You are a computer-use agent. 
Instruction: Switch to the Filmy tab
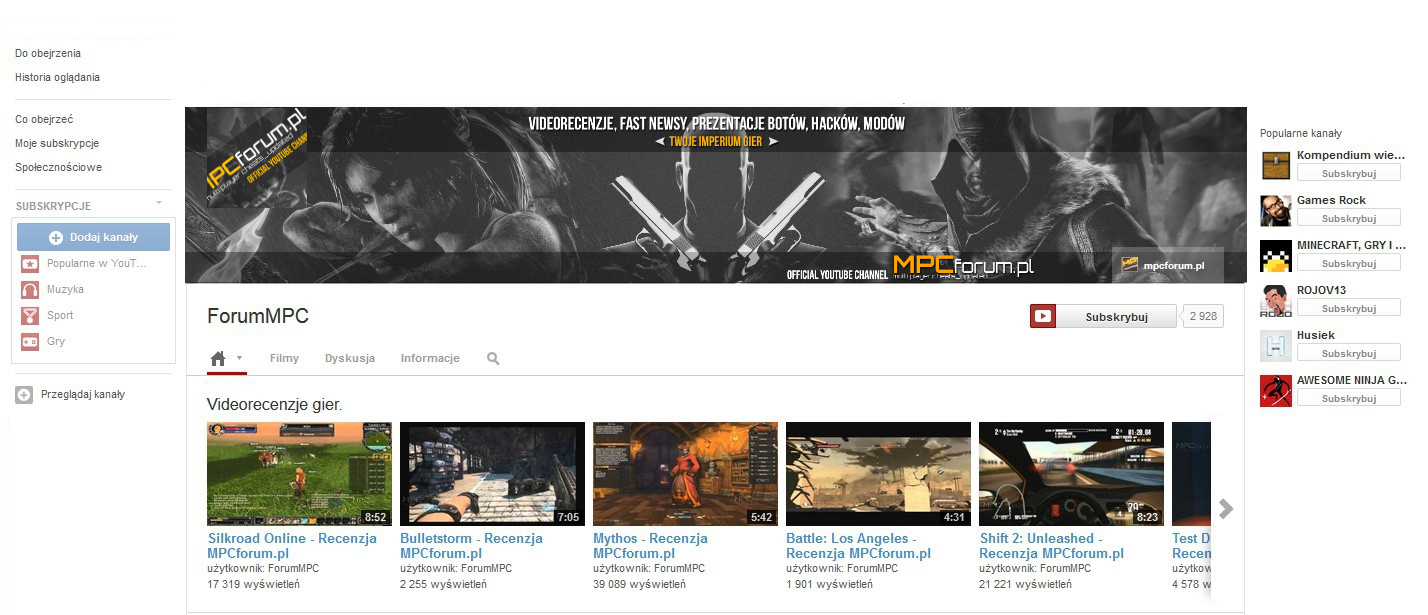(284, 358)
